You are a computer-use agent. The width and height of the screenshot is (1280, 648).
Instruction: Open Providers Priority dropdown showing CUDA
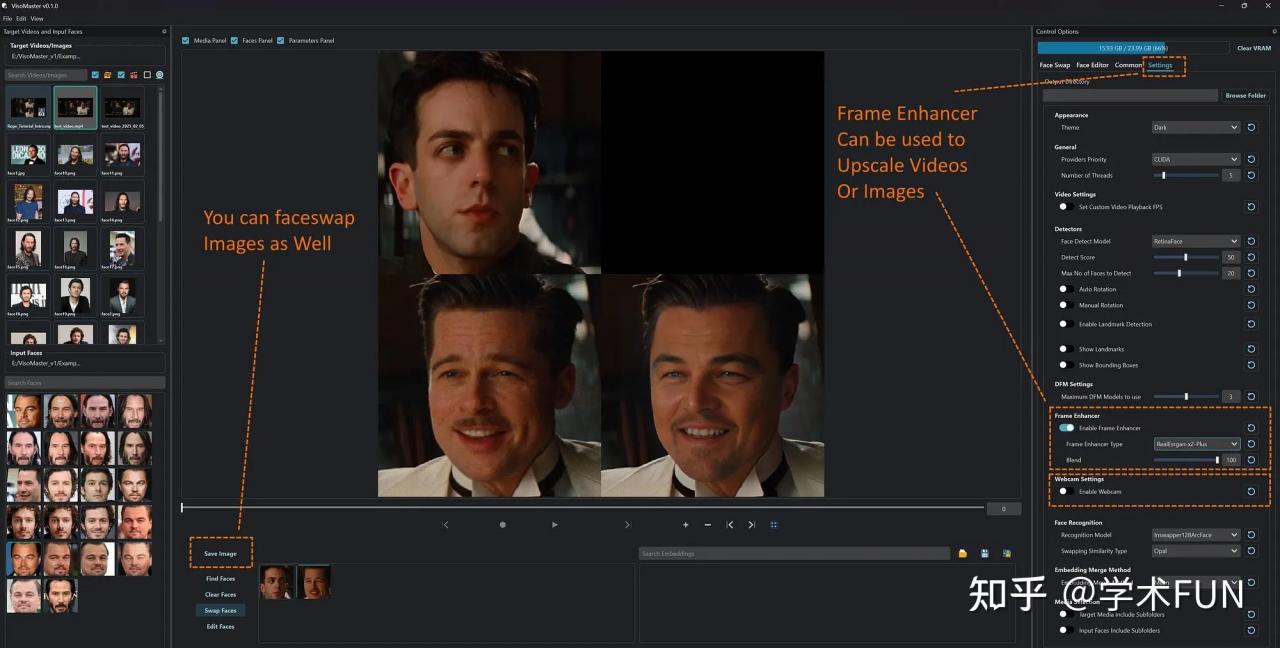(1196, 159)
